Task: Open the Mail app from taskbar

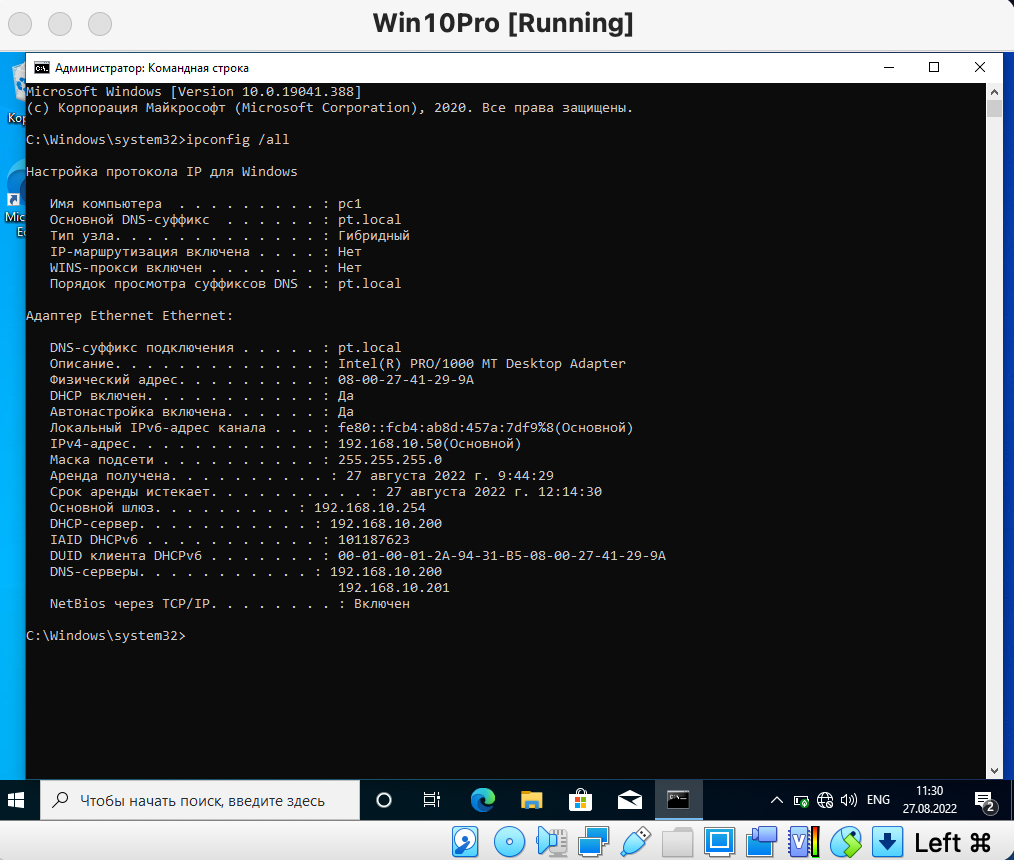Action: pyautogui.click(x=629, y=801)
